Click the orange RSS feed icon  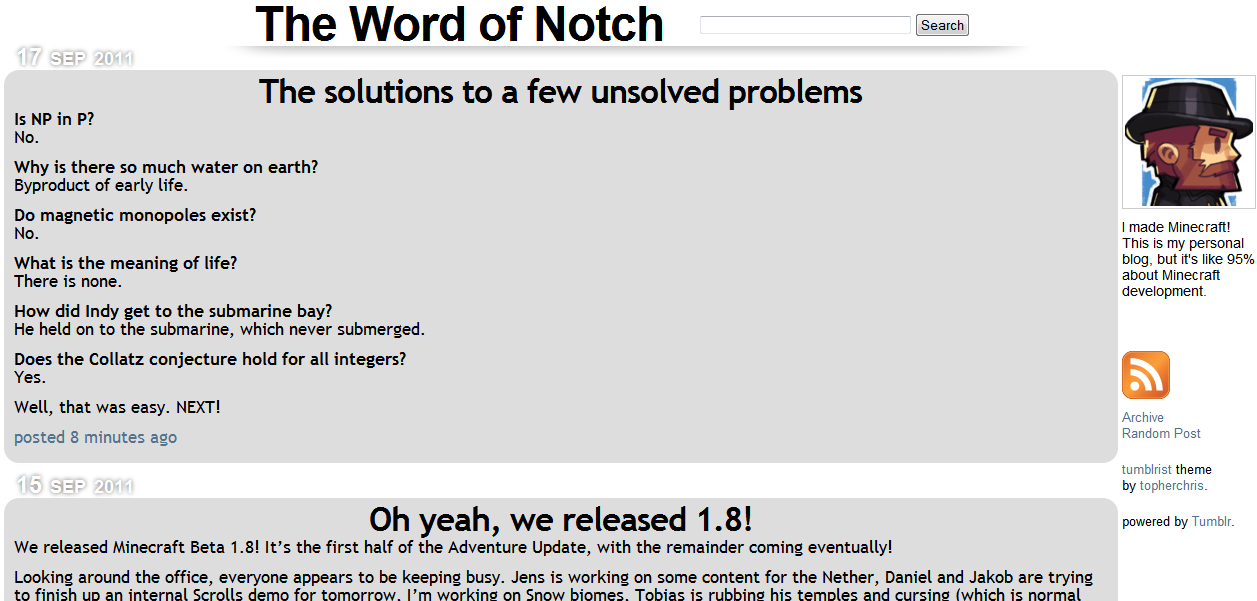pos(1145,375)
